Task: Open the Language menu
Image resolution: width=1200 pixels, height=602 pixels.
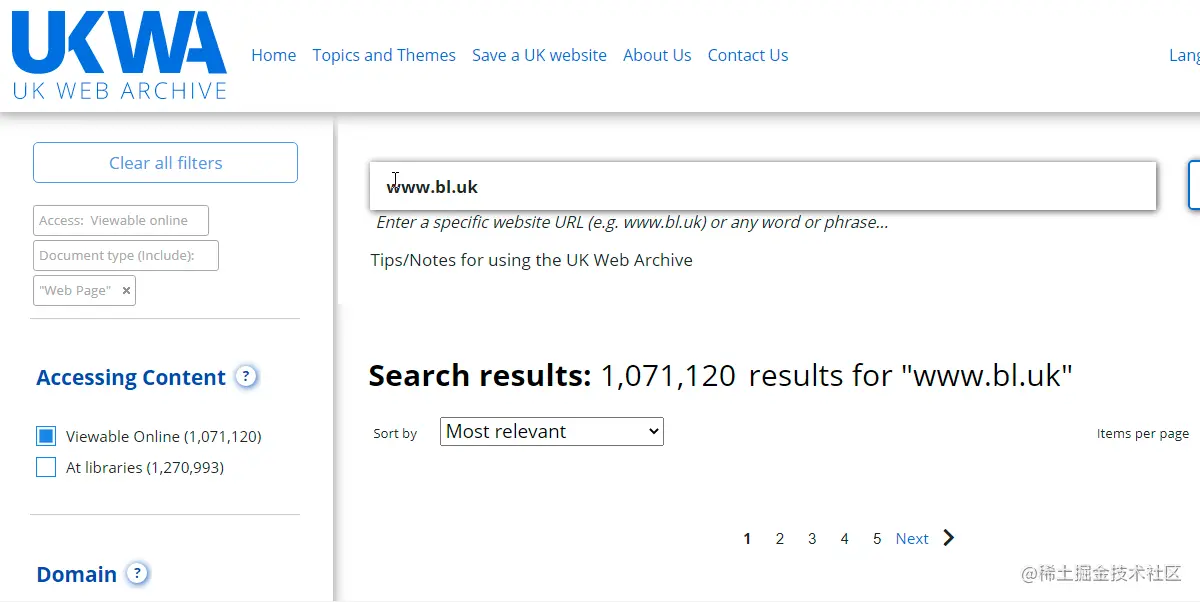Action: point(1184,55)
